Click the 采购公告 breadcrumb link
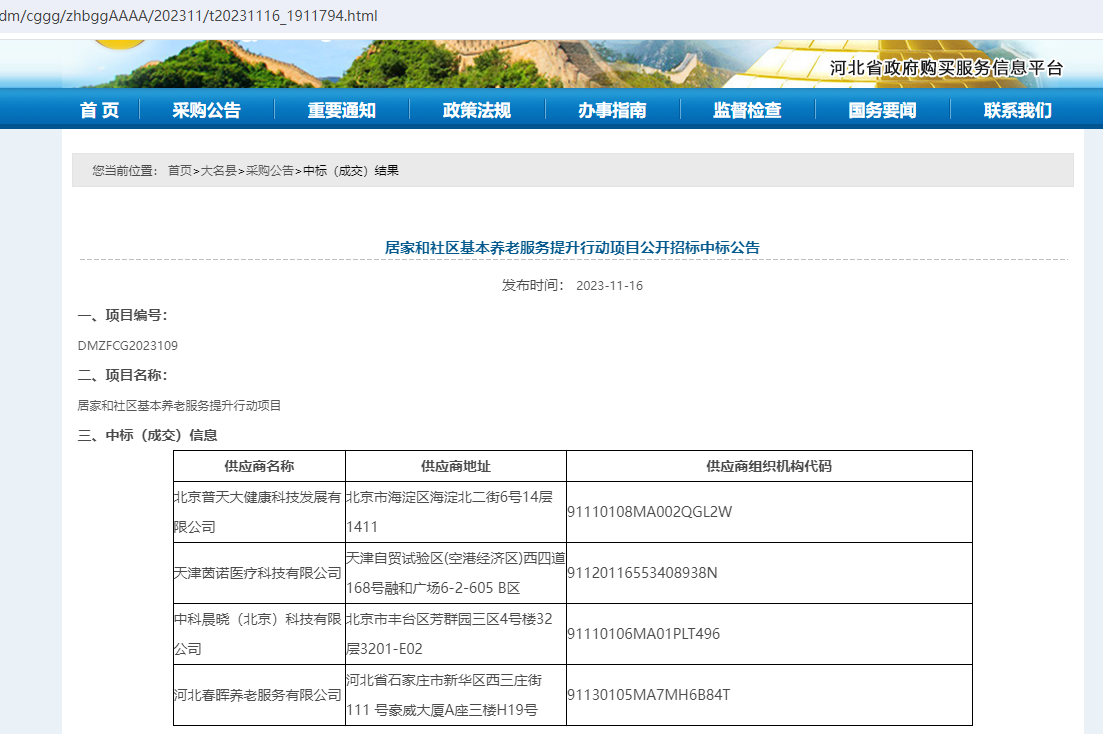 (x=269, y=170)
